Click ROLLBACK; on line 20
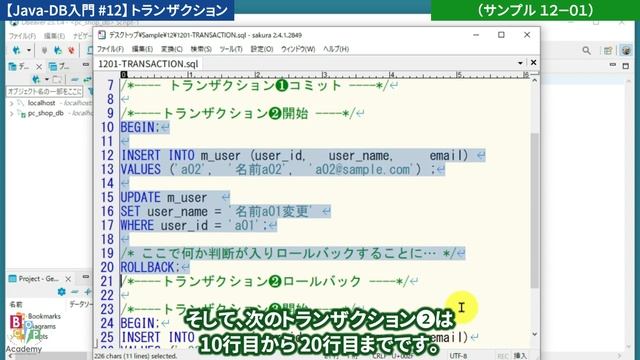 point(150,267)
